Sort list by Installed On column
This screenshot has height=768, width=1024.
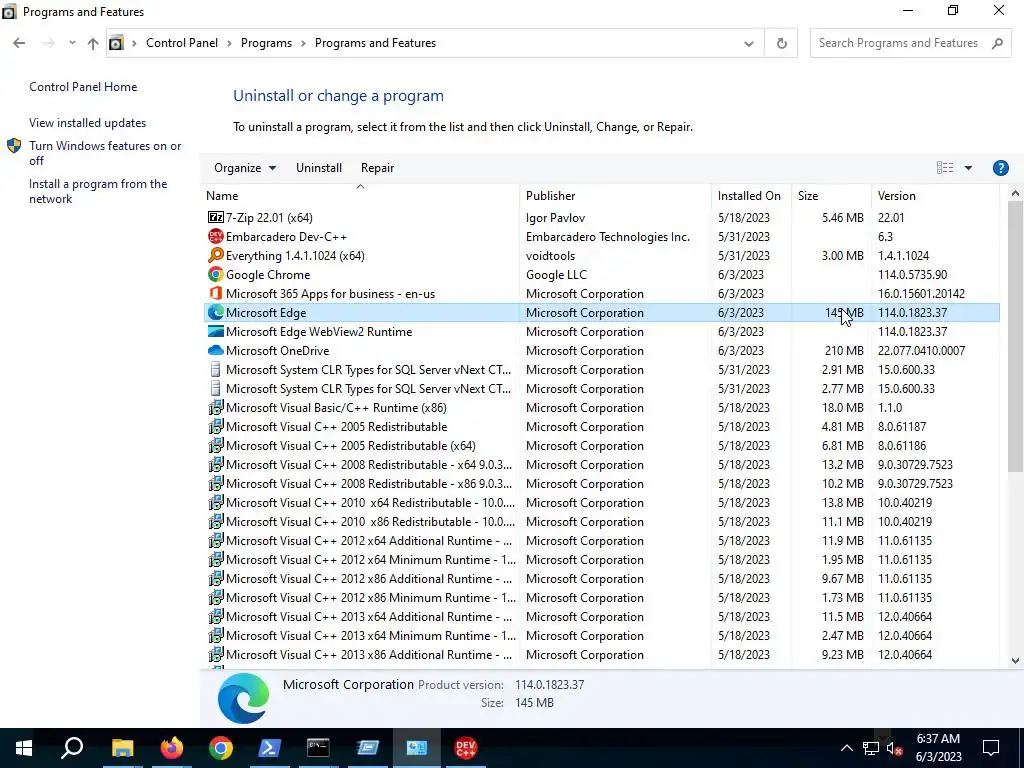click(x=751, y=195)
